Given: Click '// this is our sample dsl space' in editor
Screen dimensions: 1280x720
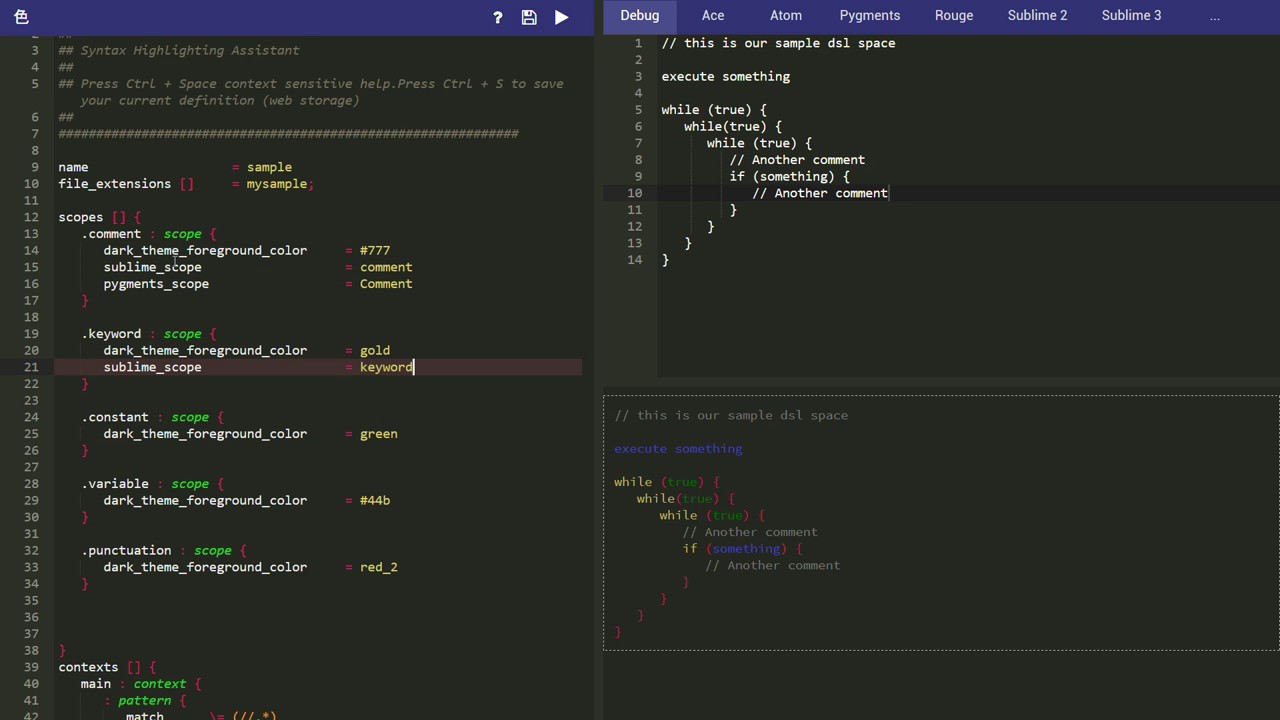Looking at the screenshot, I should coord(778,43).
